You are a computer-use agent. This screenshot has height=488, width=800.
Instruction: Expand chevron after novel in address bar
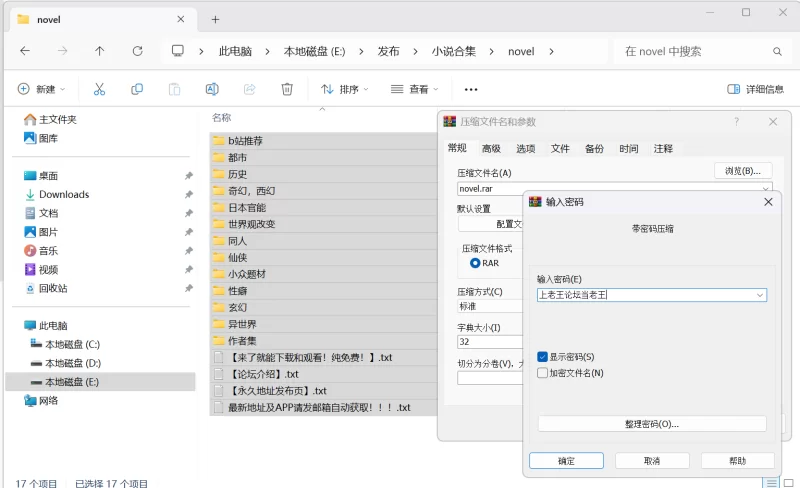click(551, 52)
